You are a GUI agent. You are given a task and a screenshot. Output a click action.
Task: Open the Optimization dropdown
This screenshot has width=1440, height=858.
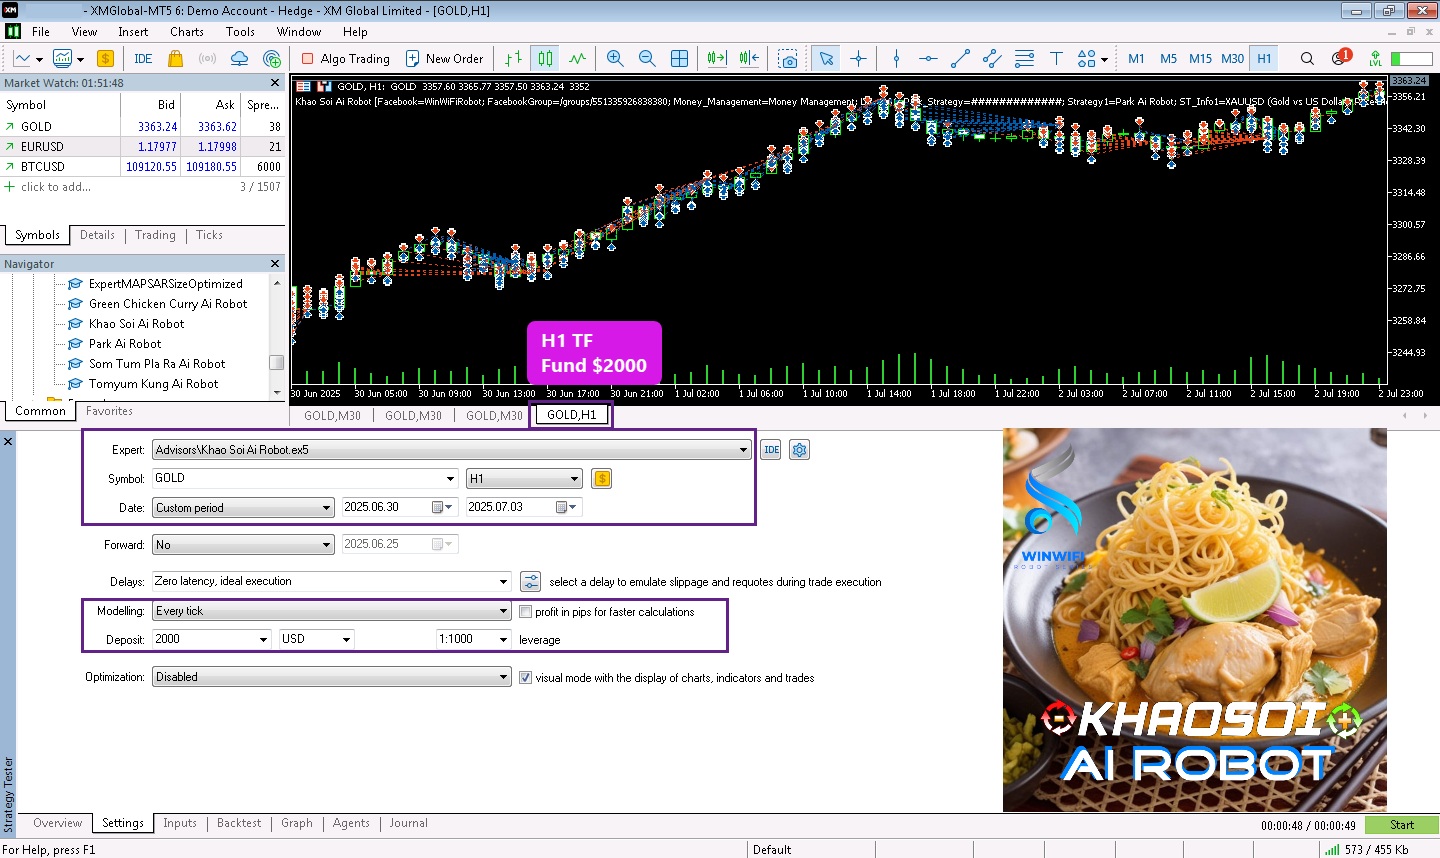pyautogui.click(x=332, y=677)
